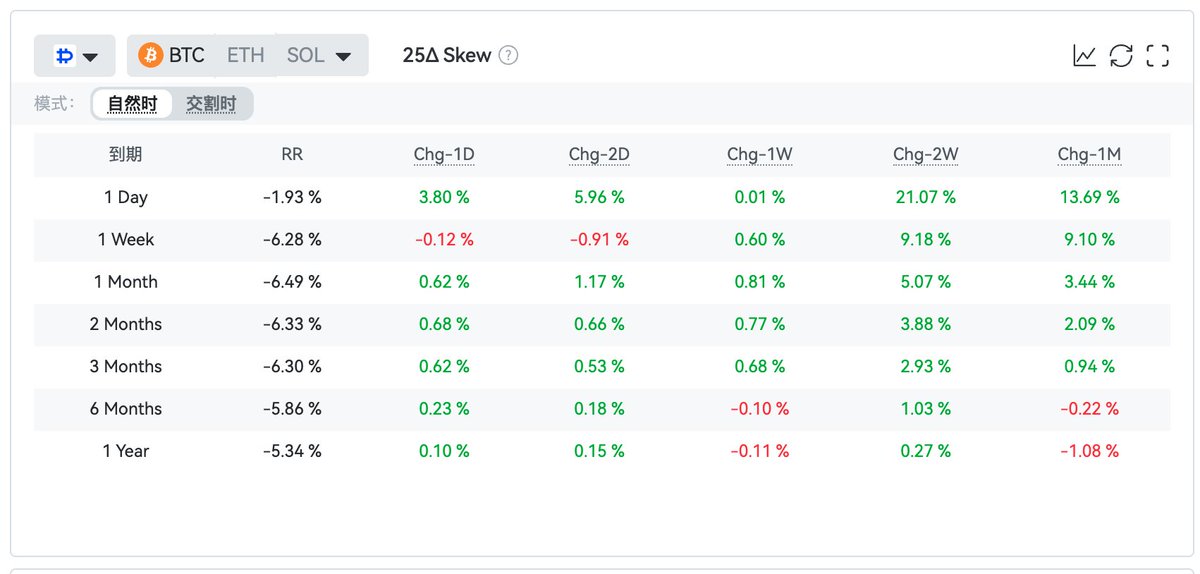The width and height of the screenshot is (1200, 574).
Task: Select the 6 Months expiry row label
Action: point(126,409)
